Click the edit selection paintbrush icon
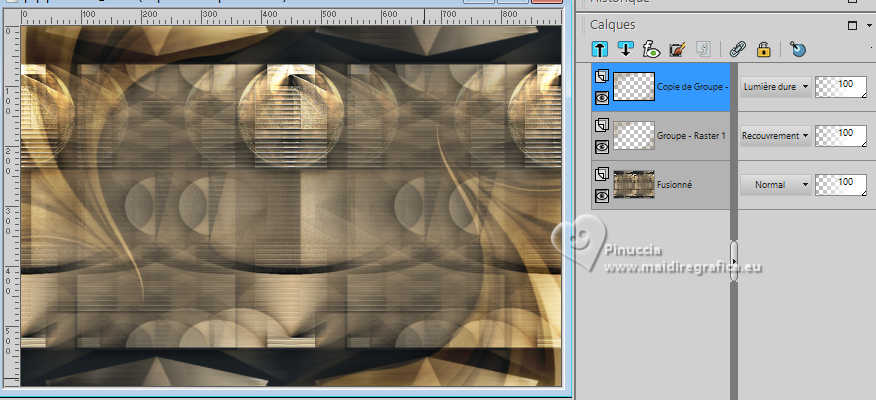The image size is (876, 400). pyautogui.click(x=677, y=49)
